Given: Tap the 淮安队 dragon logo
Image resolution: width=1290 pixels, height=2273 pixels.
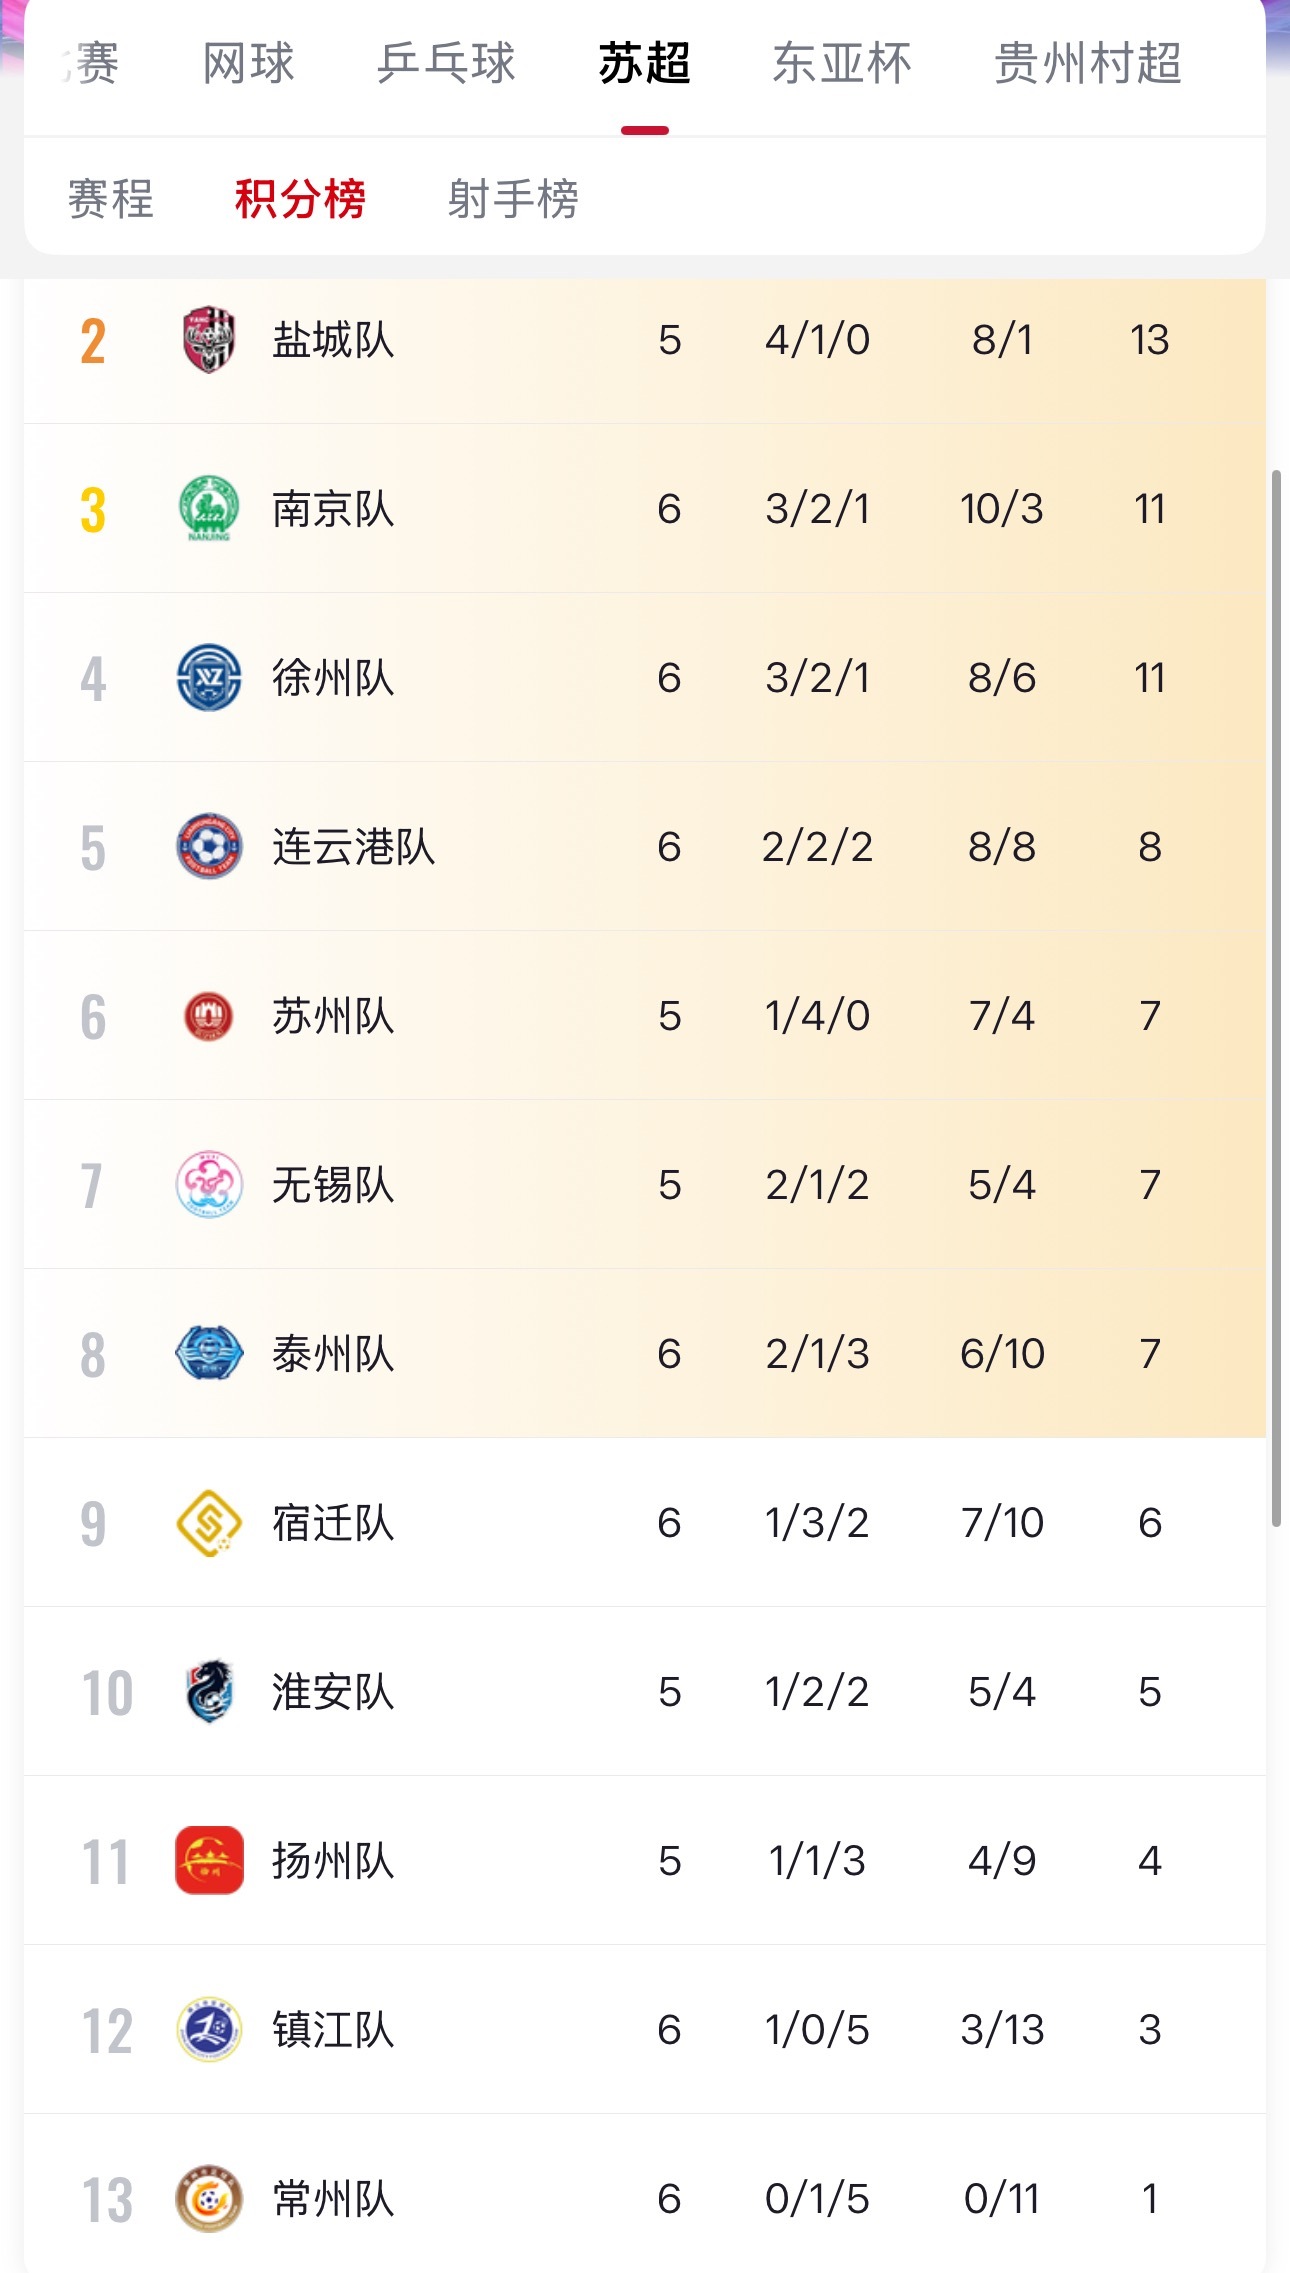Looking at the screenshot, I should coord(209,1692).
